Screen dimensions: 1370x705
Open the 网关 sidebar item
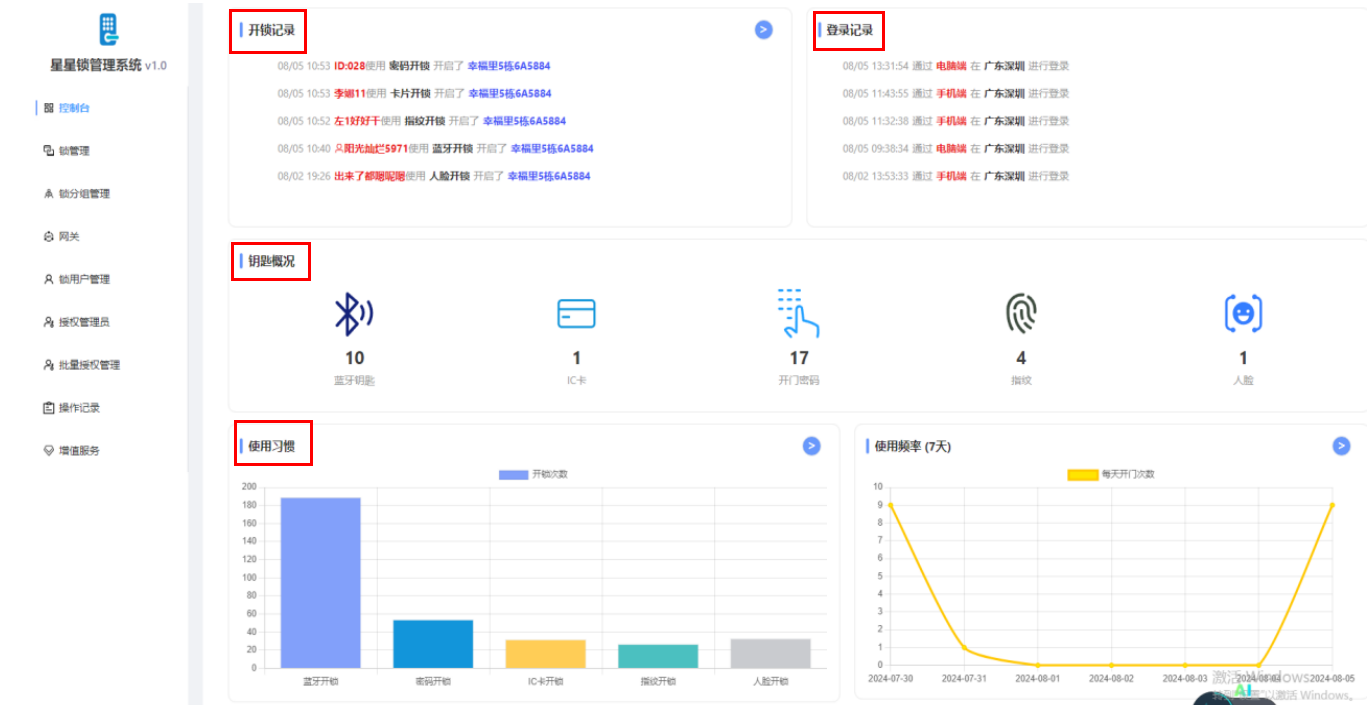tap(68, 237)
